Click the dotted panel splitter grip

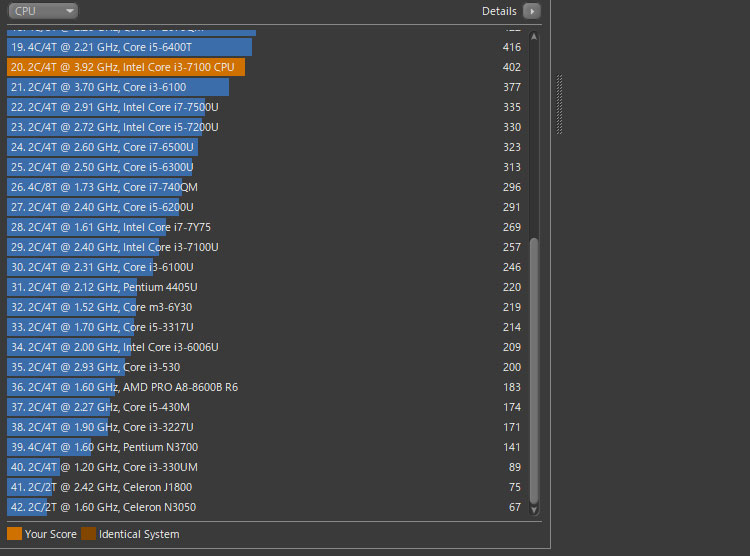click(x=560, y=104)
